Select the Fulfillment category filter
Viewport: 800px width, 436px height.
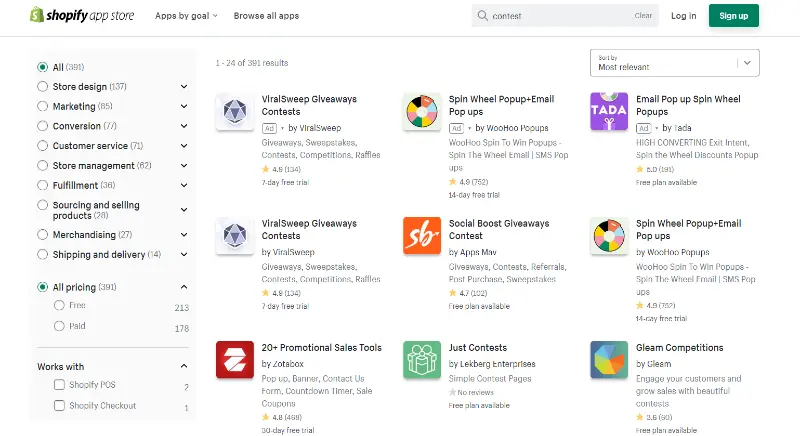pyautogui.click(x=42, y=185)
